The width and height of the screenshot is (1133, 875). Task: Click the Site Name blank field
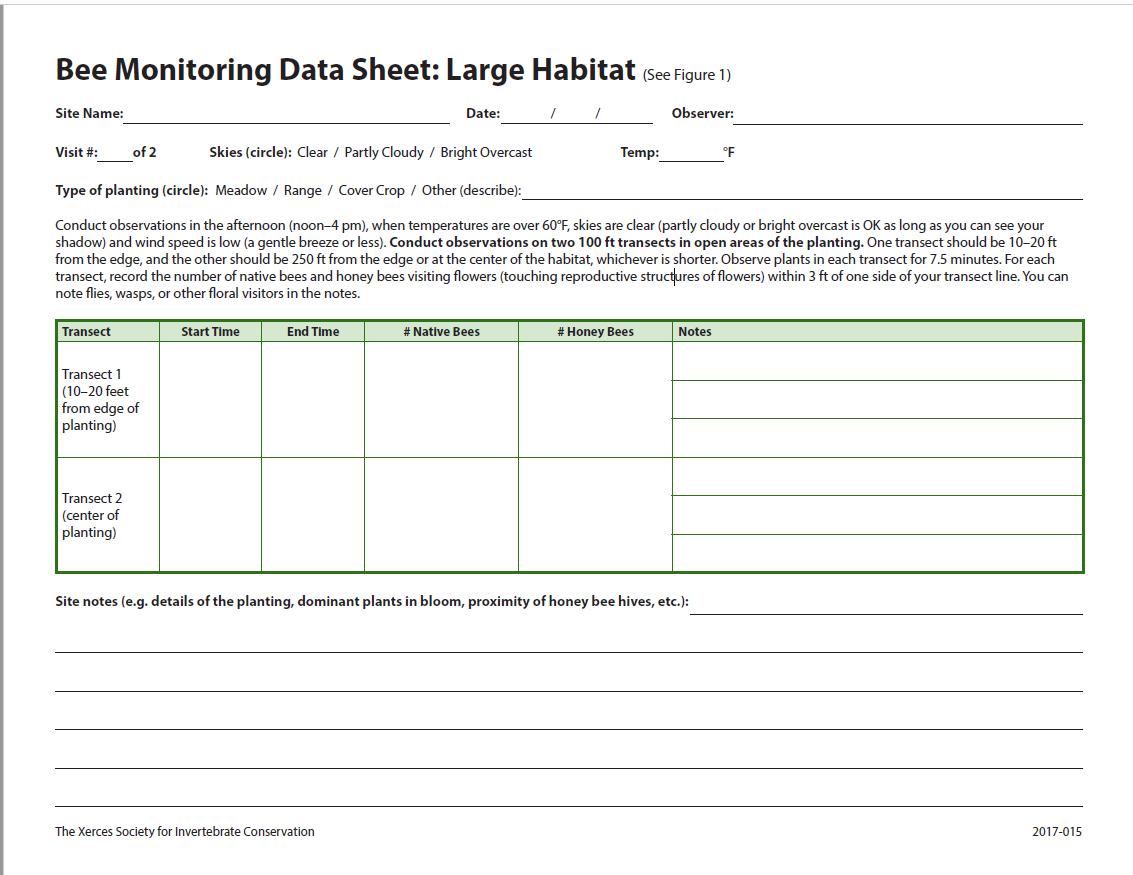286,114
